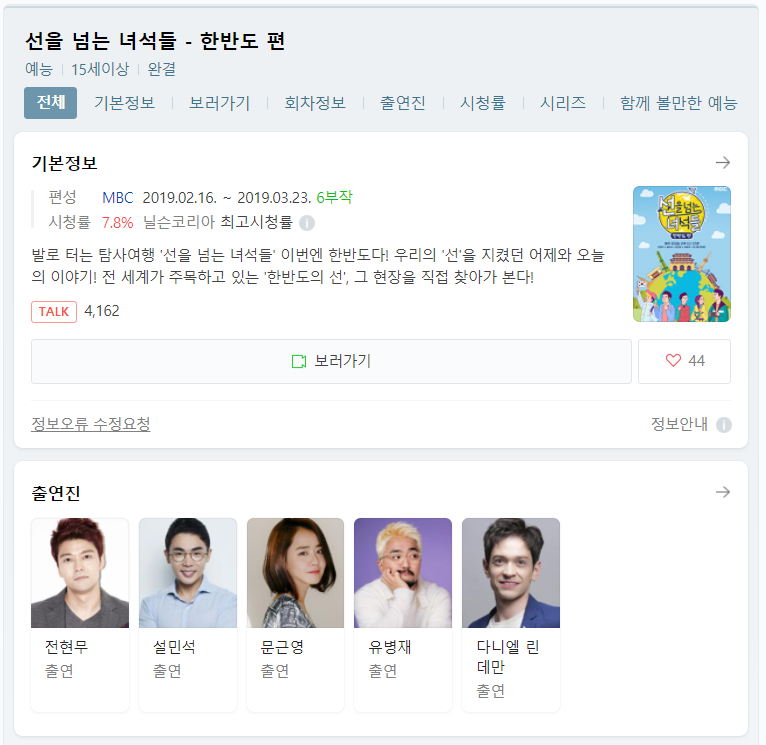766x745 pixels.
Task: Switch to the 회차정보 tab
Action: (x=315, y=103)
